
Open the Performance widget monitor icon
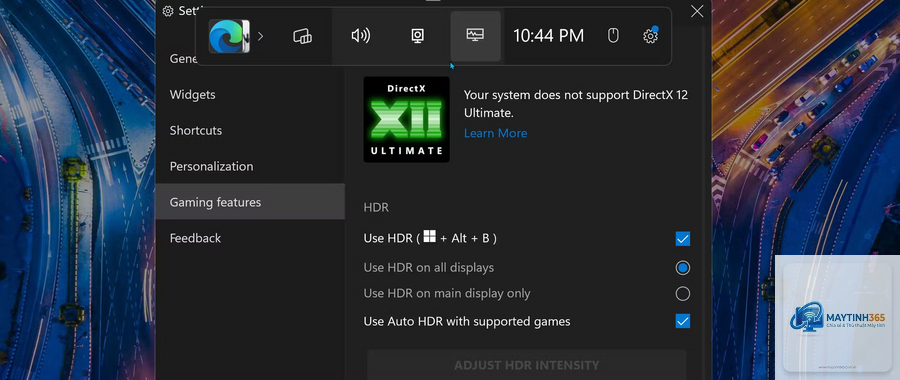[x=475, y=36]
